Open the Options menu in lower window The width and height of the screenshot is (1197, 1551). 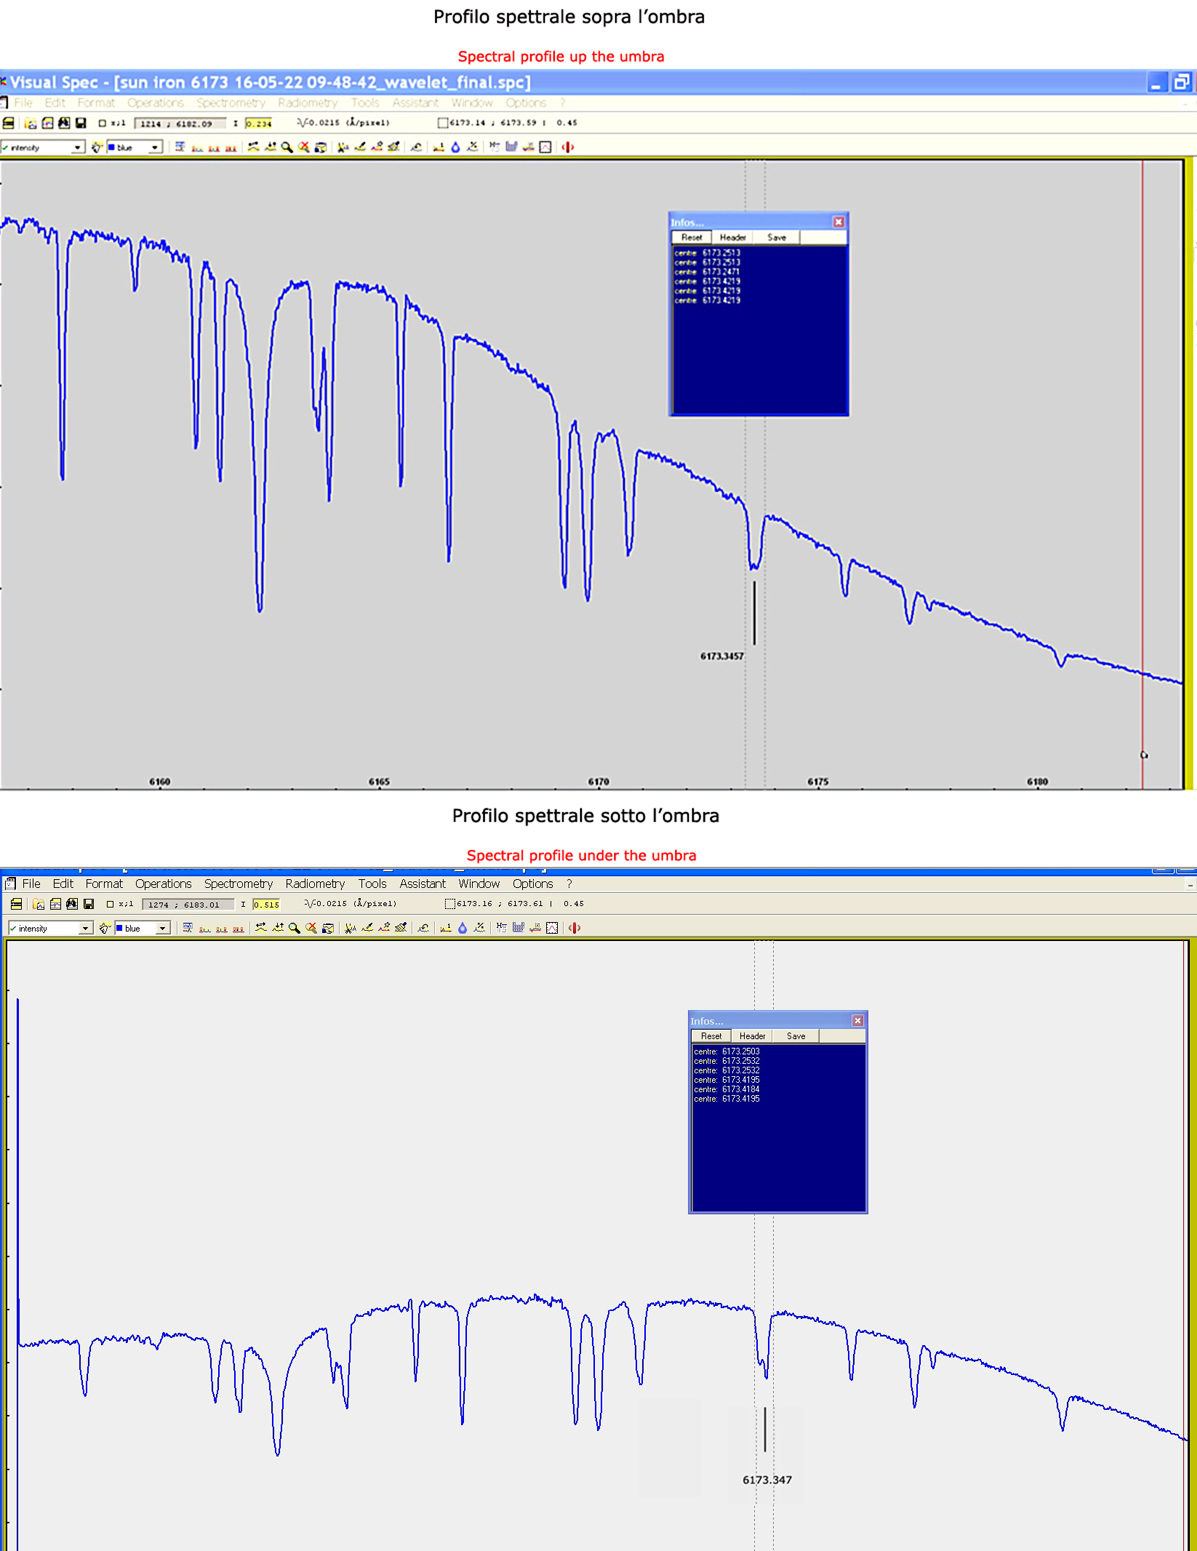[x=532, y=884]
